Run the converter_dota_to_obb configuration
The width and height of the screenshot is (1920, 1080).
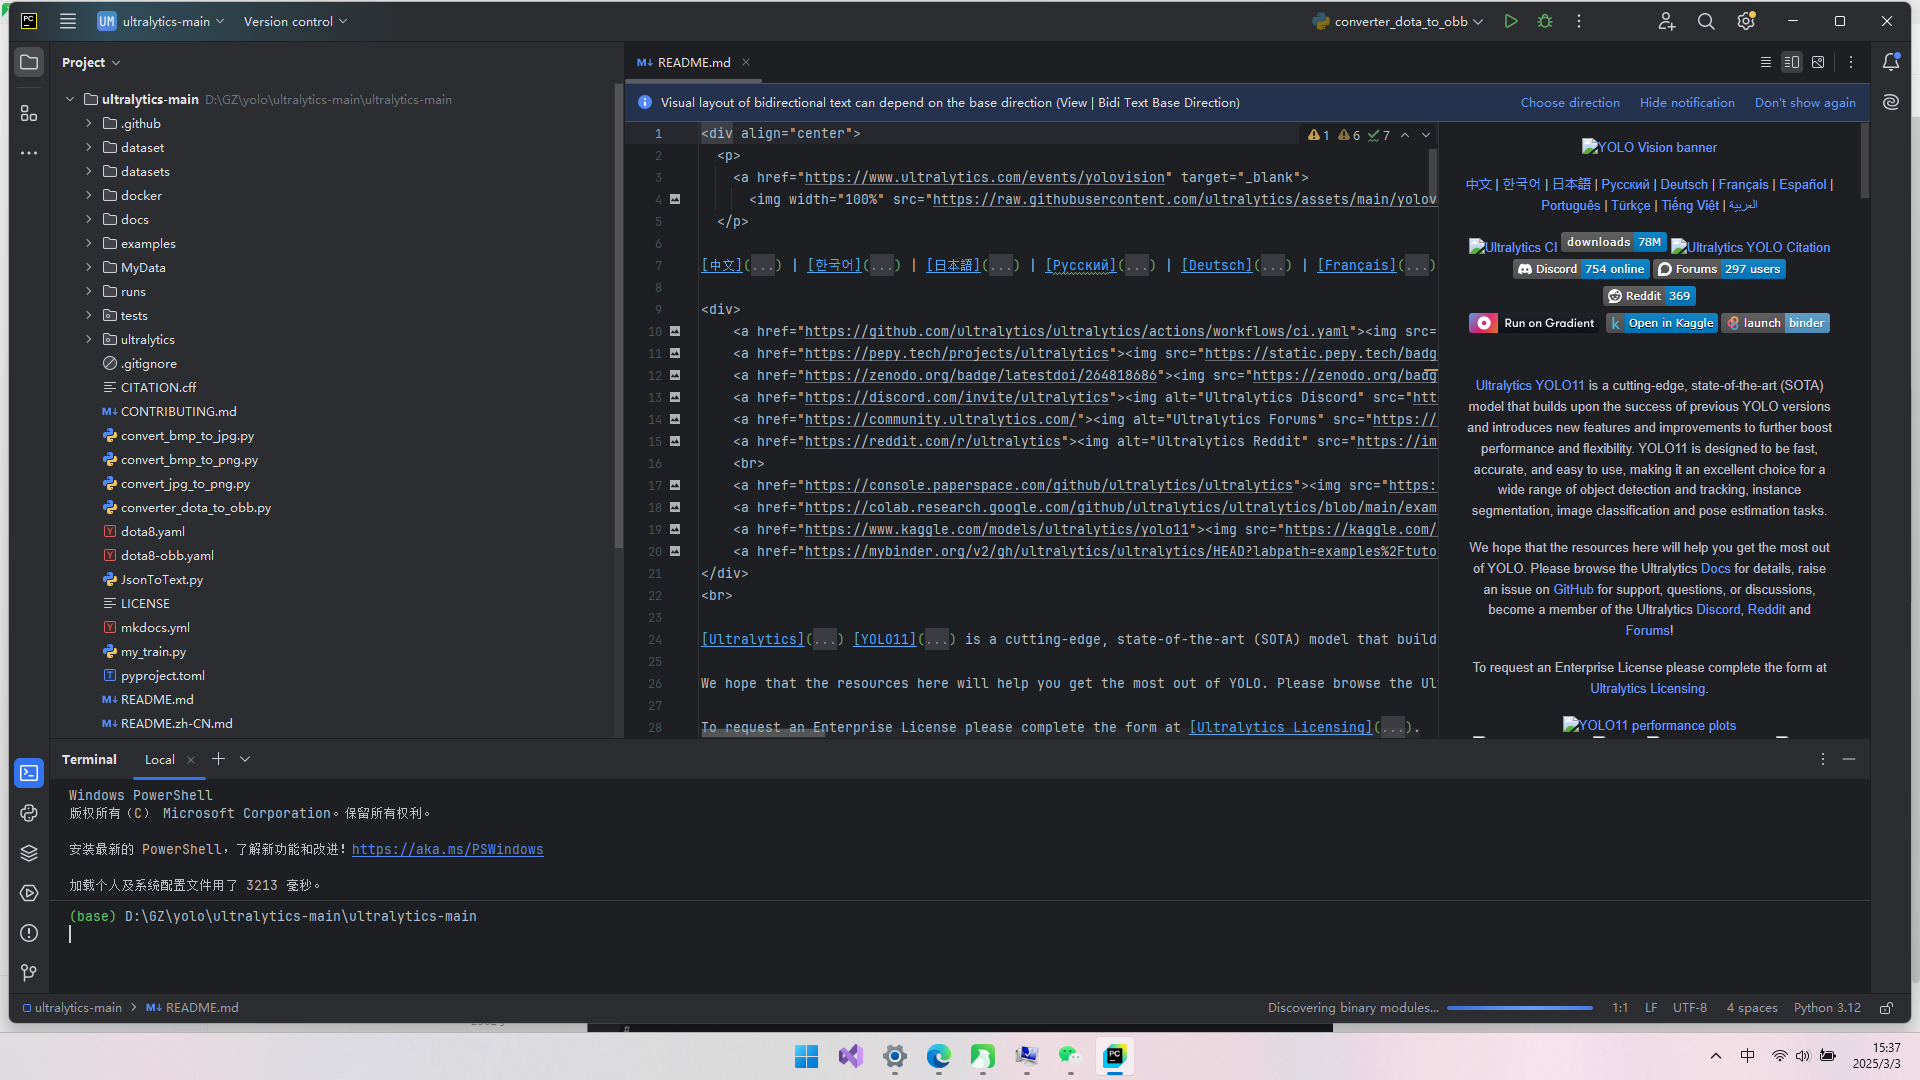(1511, 21)
